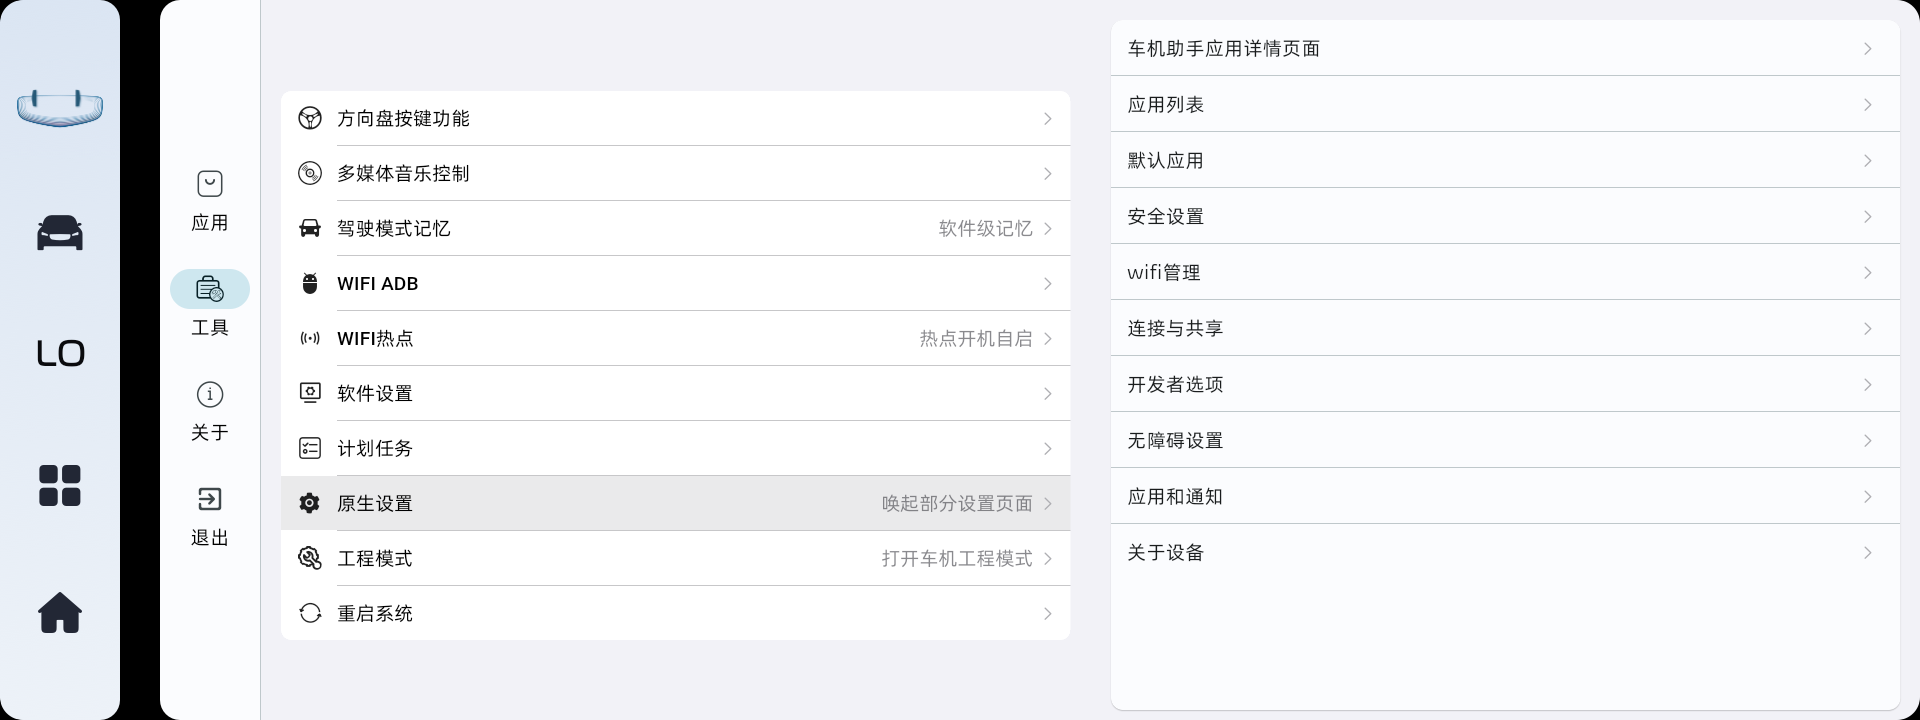This screenshot has height=720, width=1920.
Task: Click the 软件设置 list row
Action: tap(675, 394)
